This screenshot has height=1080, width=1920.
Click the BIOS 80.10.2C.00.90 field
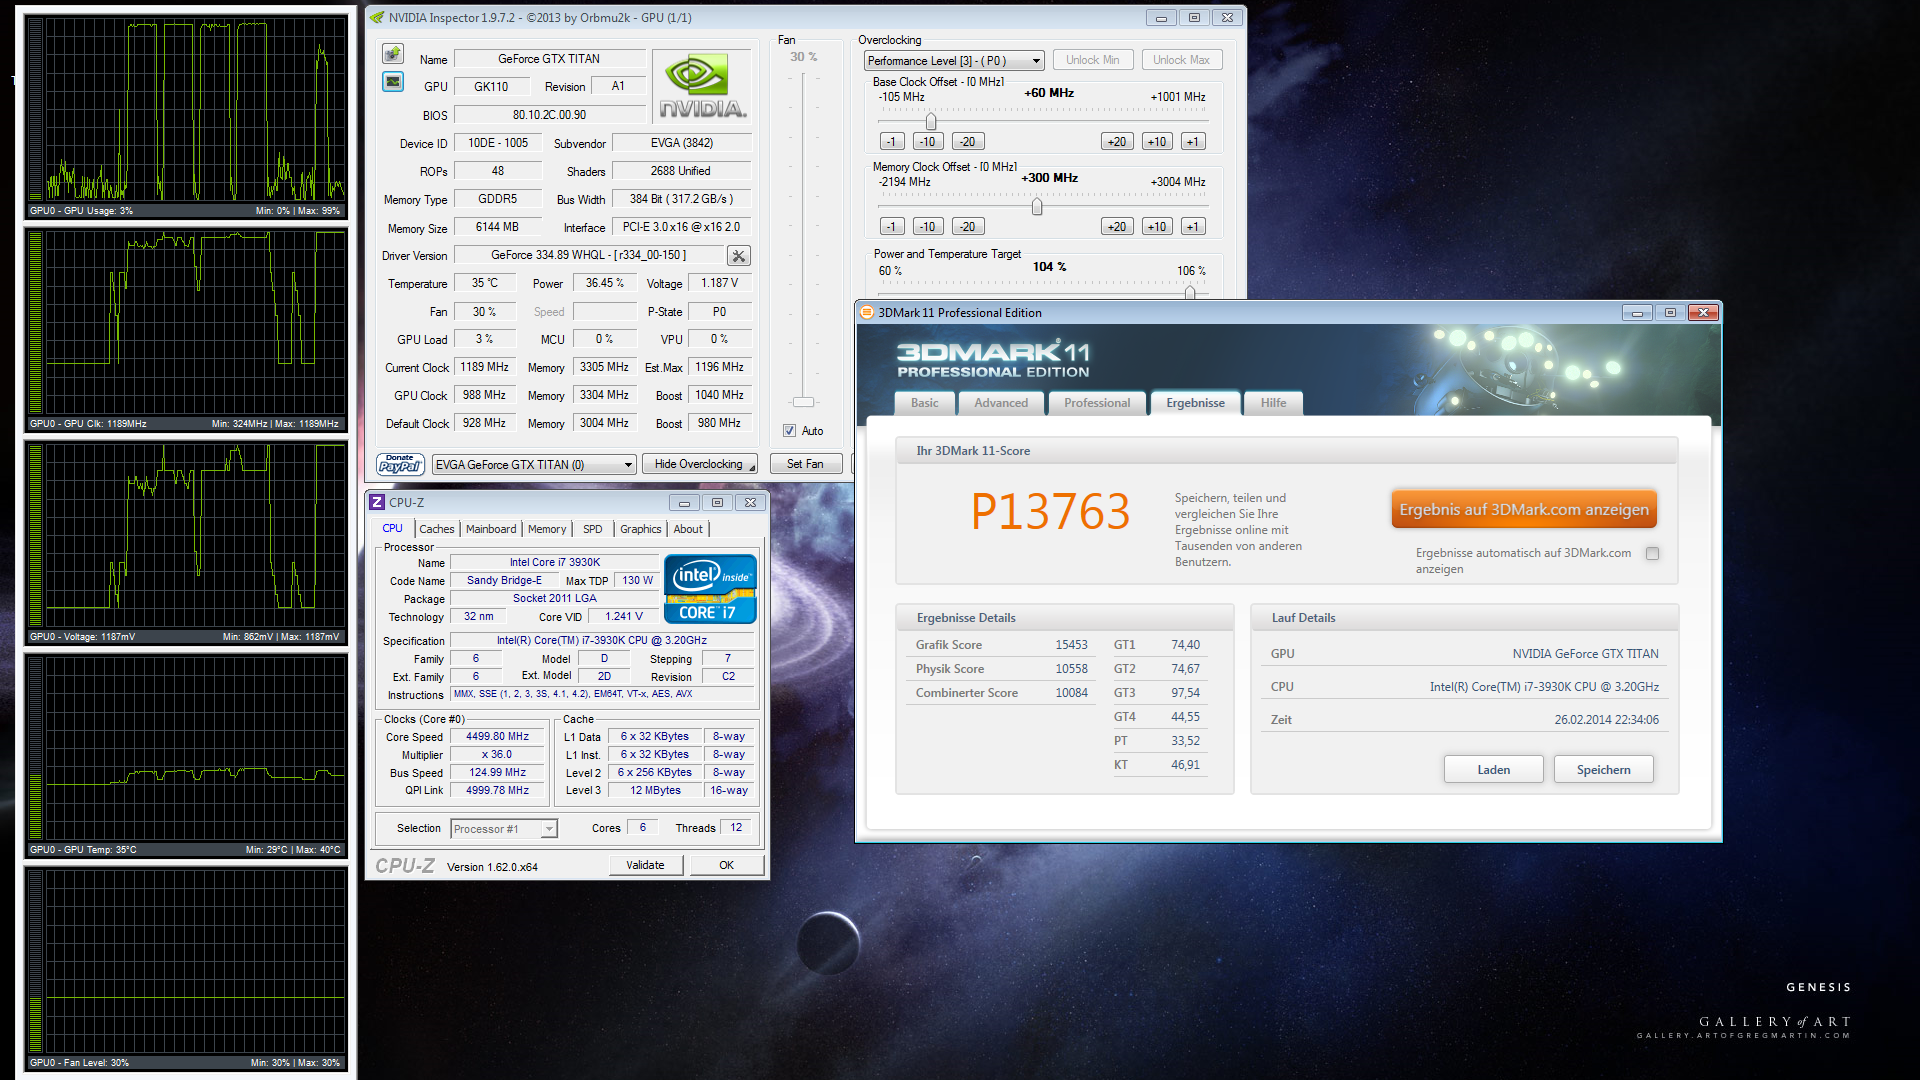click(549, 115)
